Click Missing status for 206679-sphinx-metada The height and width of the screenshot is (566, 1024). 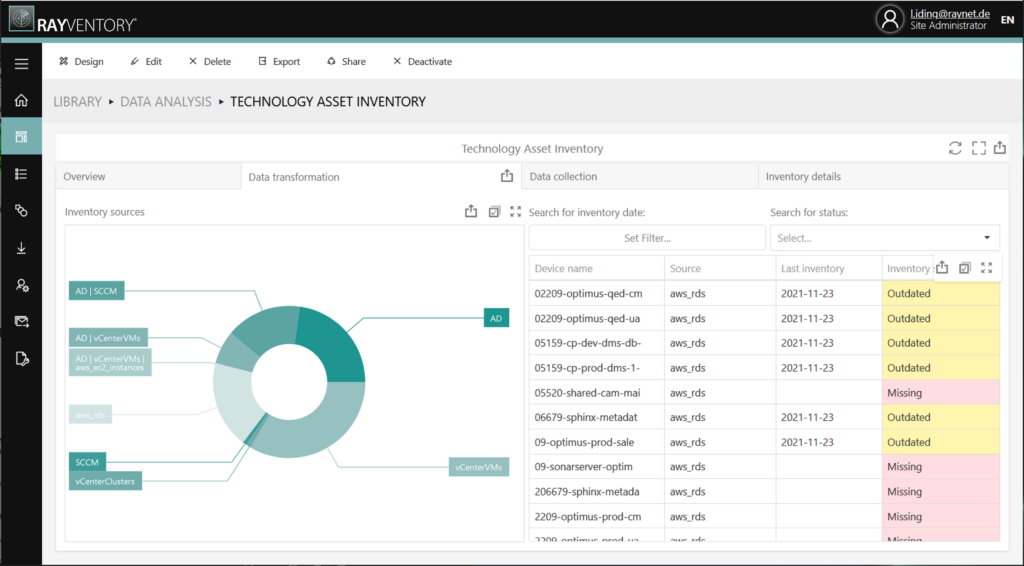coord(940,492)
